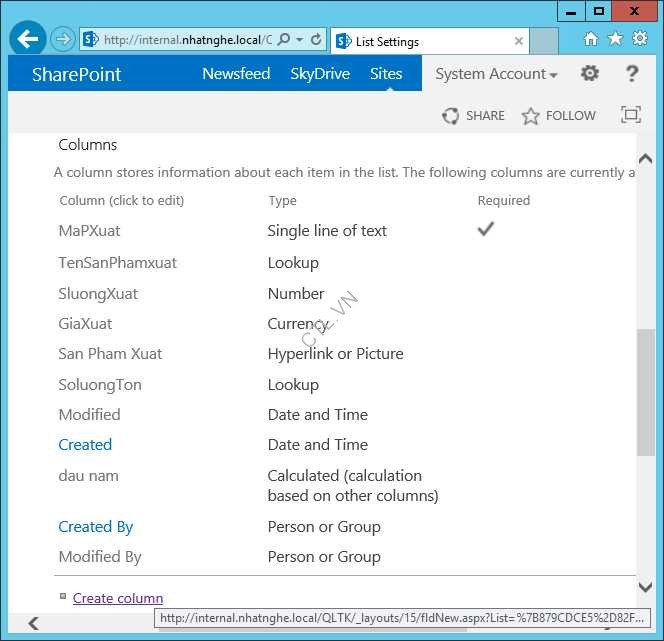This screenshot has width=664, height=641.
Task: Select the List Settings tab
Action: pyautogui.click(x=429, y=41)
